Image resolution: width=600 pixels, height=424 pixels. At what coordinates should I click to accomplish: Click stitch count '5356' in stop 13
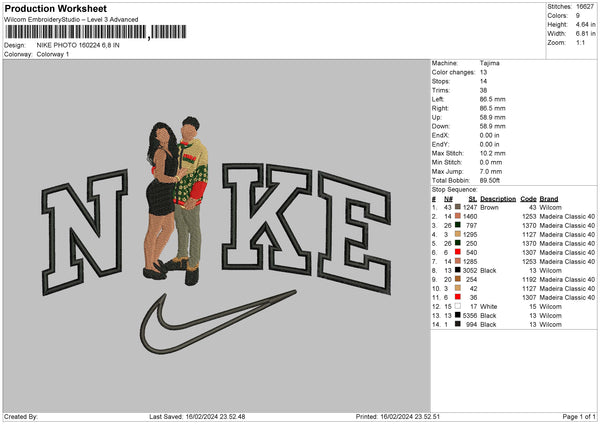point(470,316)
